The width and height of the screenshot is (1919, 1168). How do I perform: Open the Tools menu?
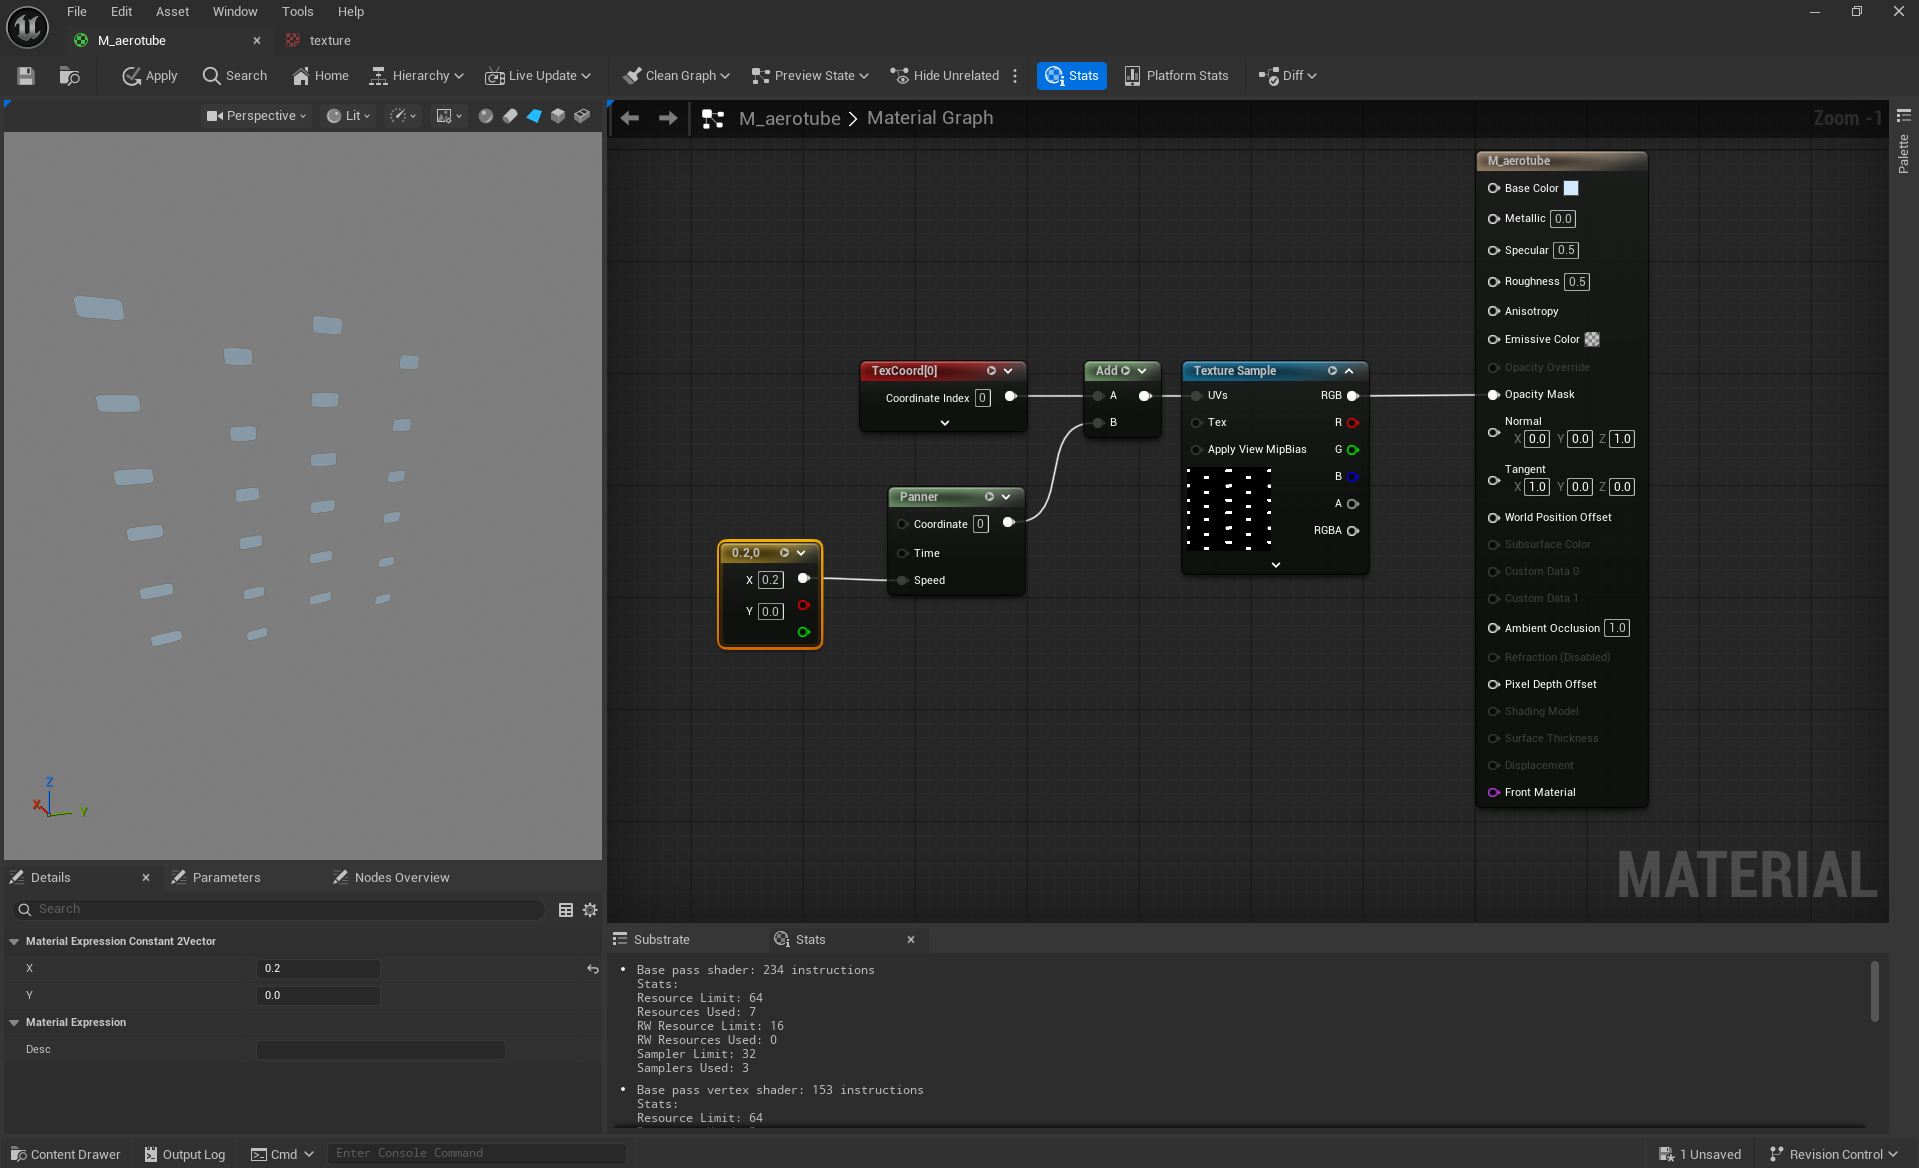point(297,12)
